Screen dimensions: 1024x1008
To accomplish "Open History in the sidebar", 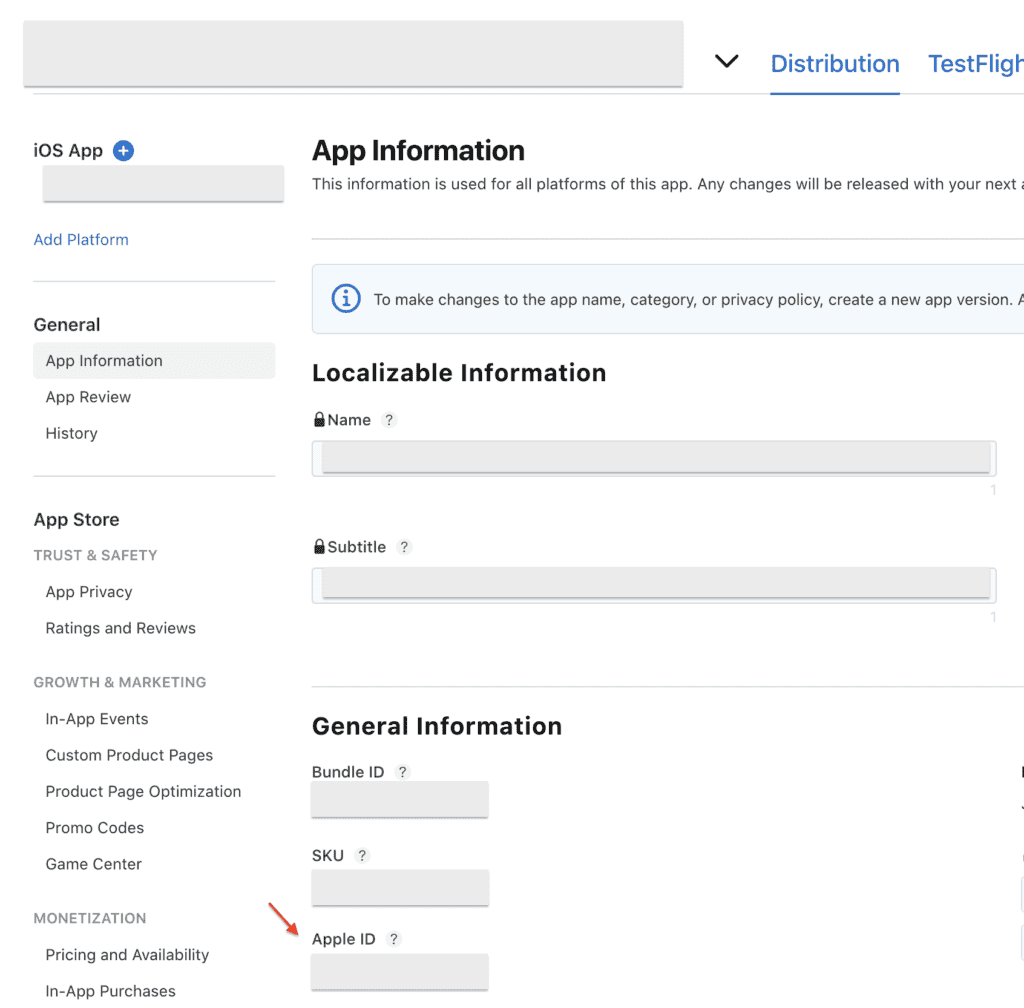I will click(71, 433).
